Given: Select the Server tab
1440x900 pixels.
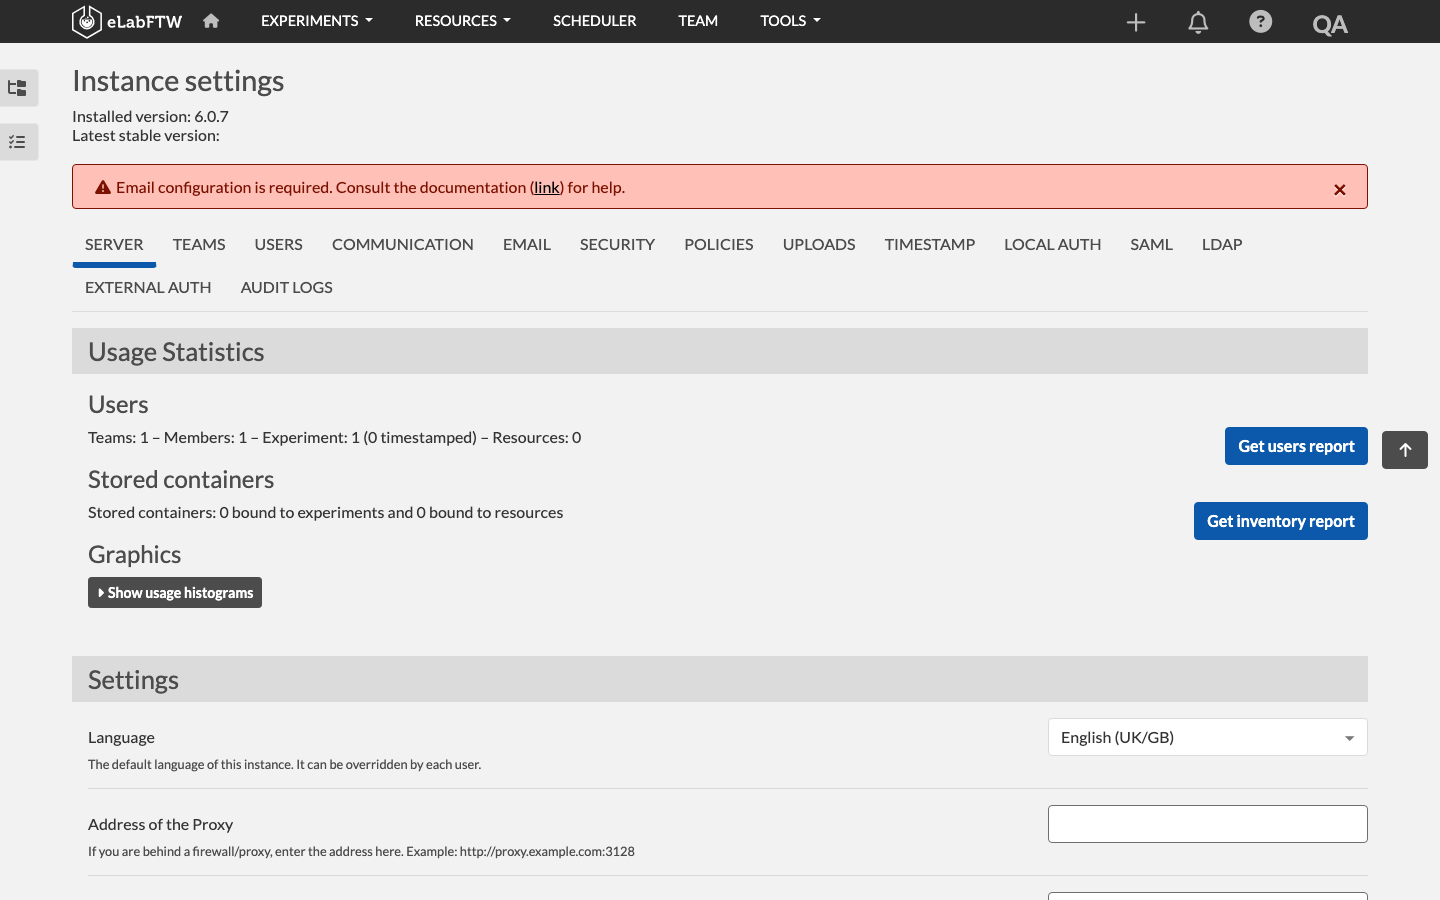Looking at the screenshot, I should click(114, 245).
